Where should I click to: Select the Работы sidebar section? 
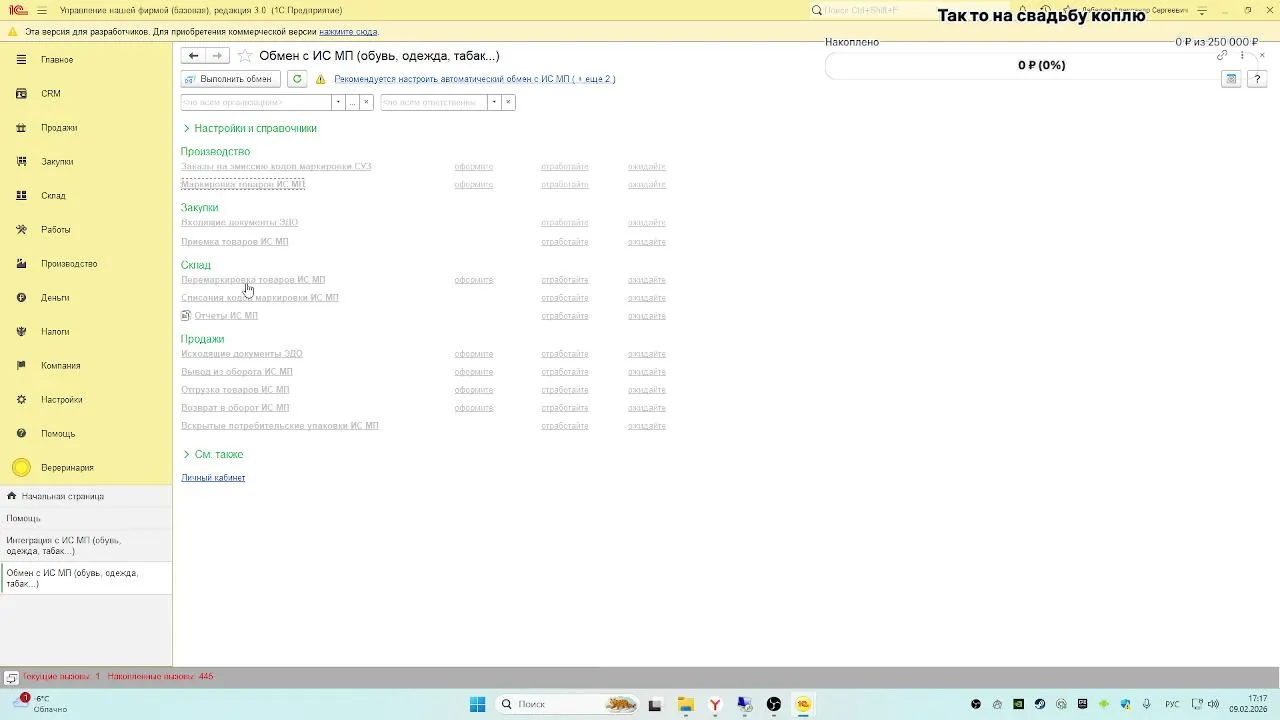(x=55, y=230)
